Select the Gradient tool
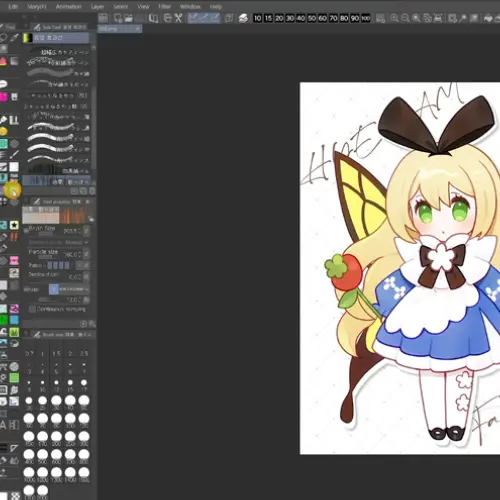Viewport: 500px width, 500px height. [14, 61]
